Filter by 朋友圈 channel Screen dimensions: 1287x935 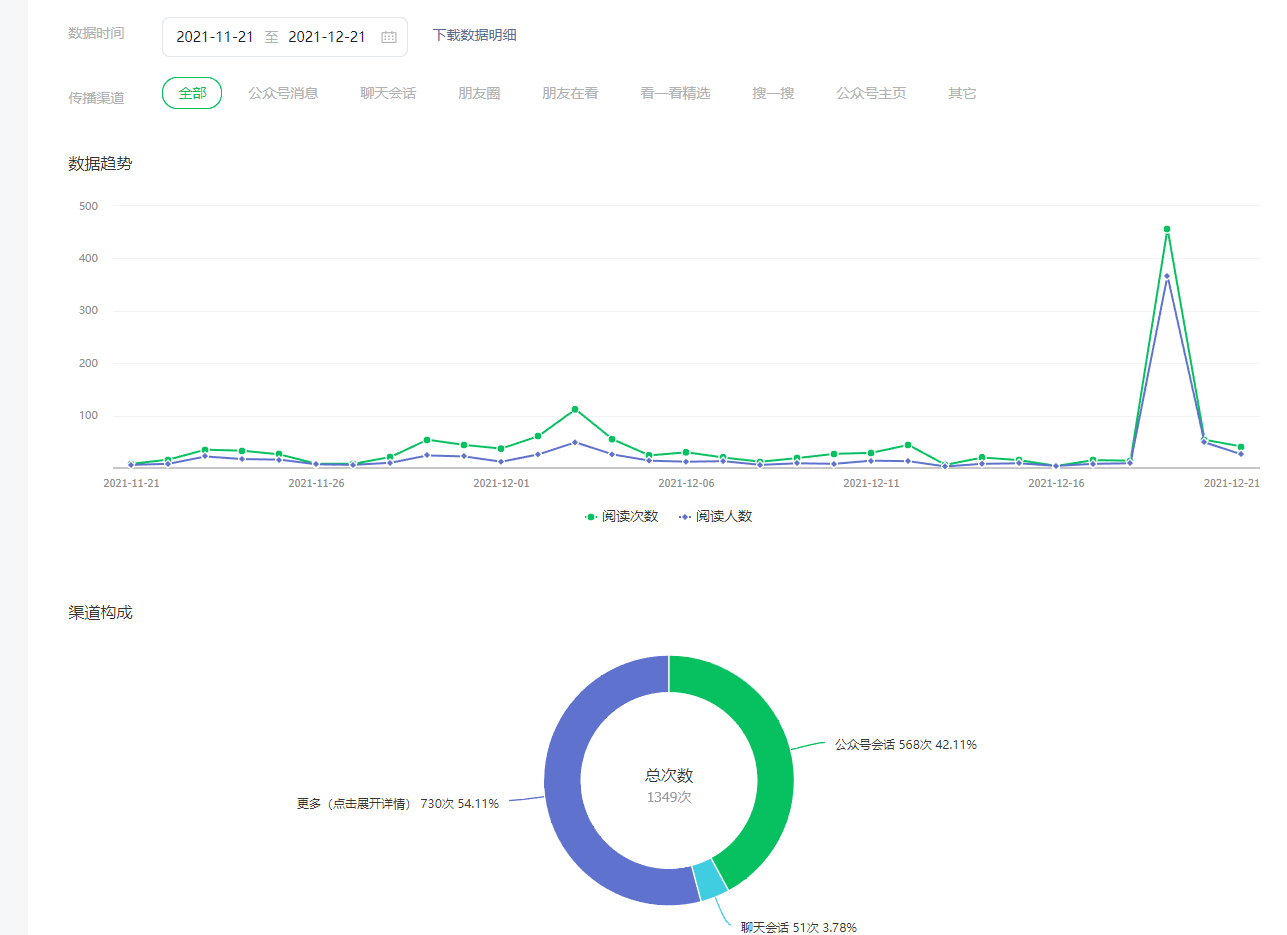[x=479, y=93]
